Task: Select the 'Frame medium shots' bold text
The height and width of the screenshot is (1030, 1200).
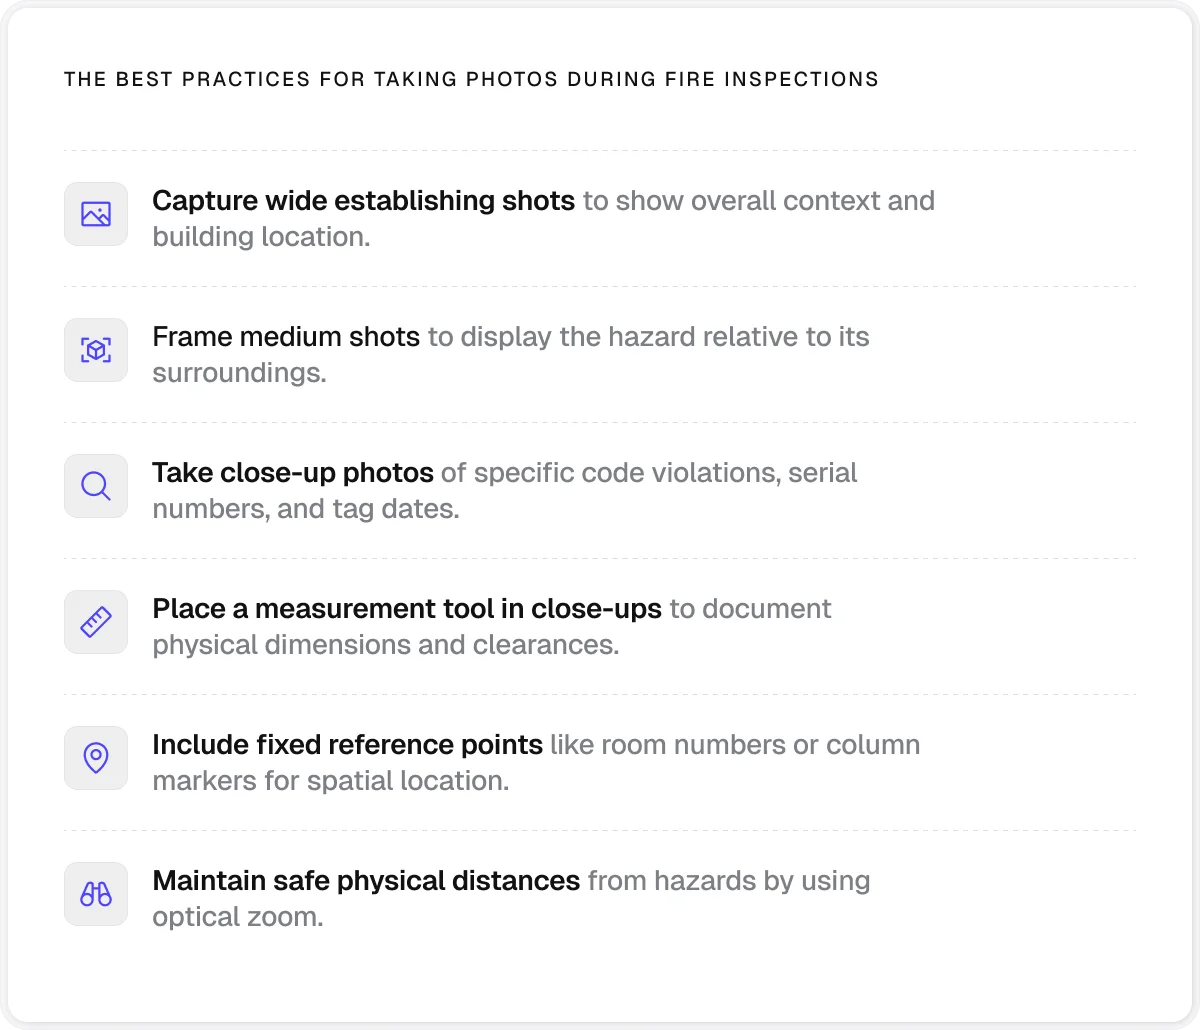Action: [x=286, y=337]
